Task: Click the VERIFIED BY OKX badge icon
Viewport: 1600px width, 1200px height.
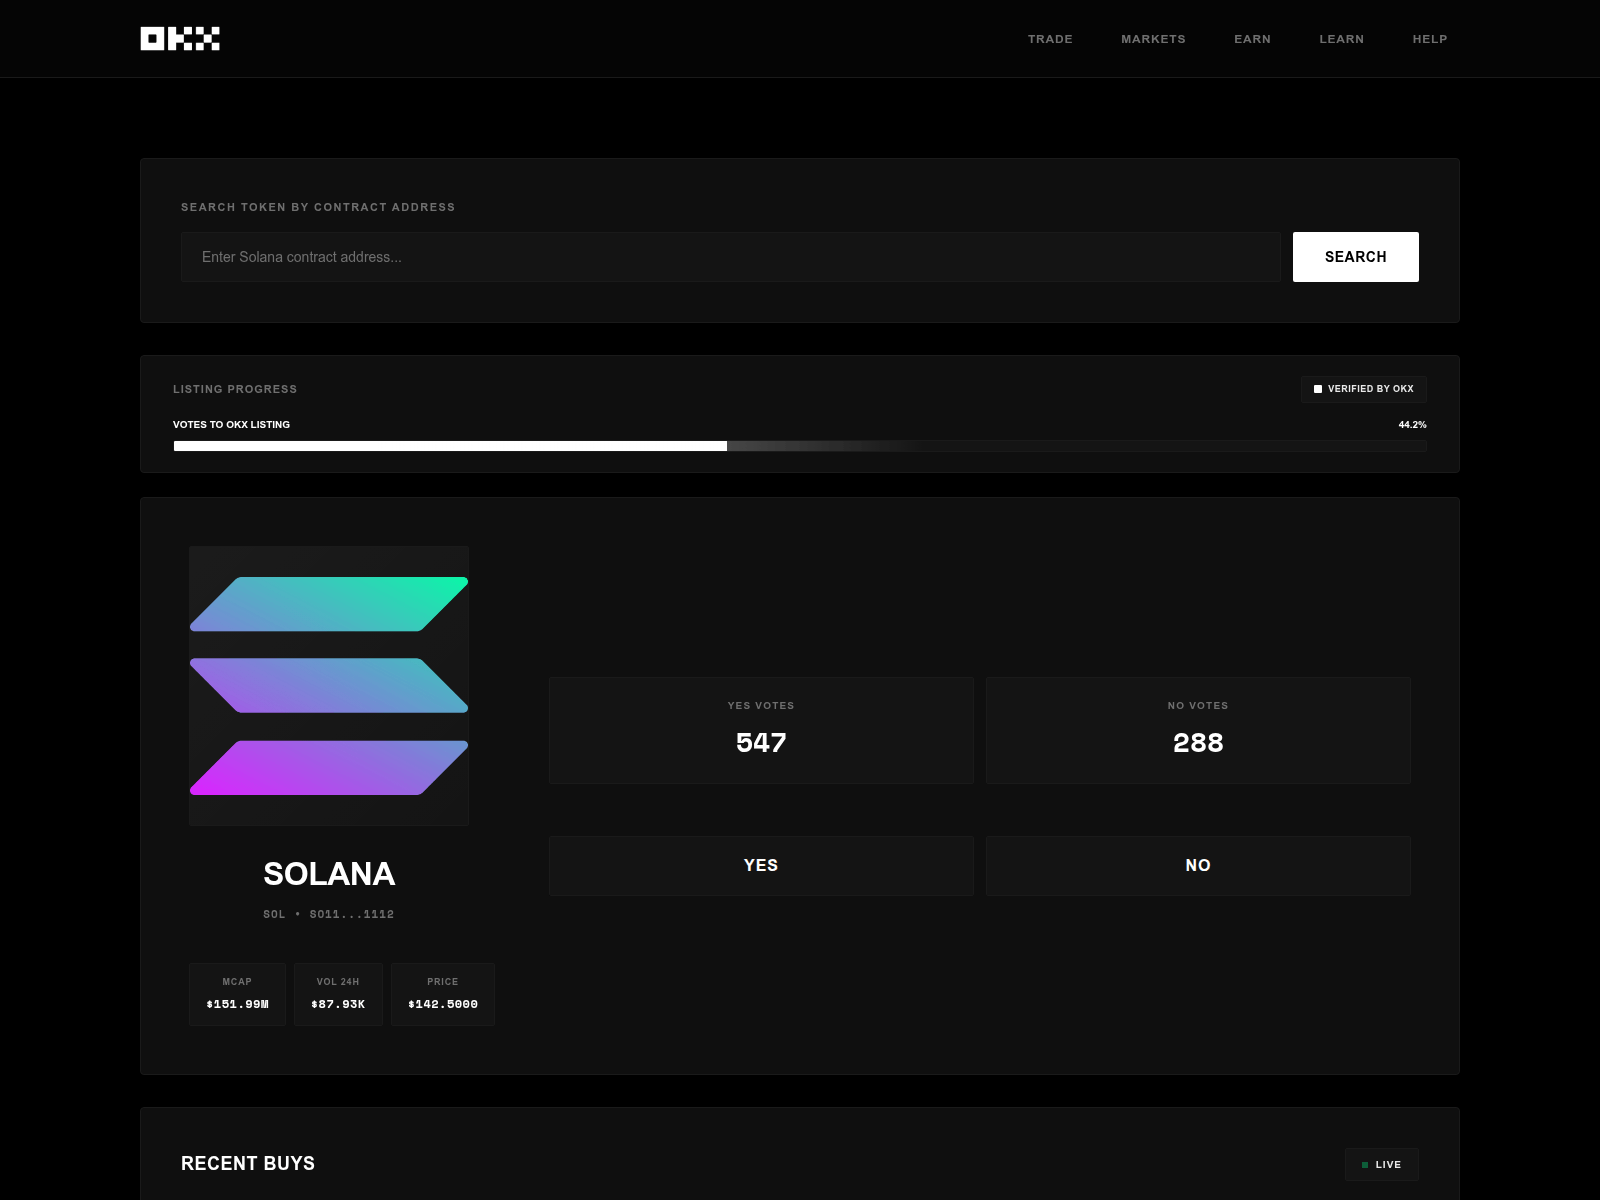Action: (1317, 389)
